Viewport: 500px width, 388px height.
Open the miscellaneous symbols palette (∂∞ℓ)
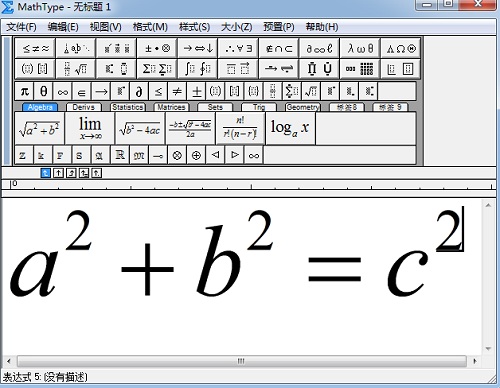click(320, 49)
